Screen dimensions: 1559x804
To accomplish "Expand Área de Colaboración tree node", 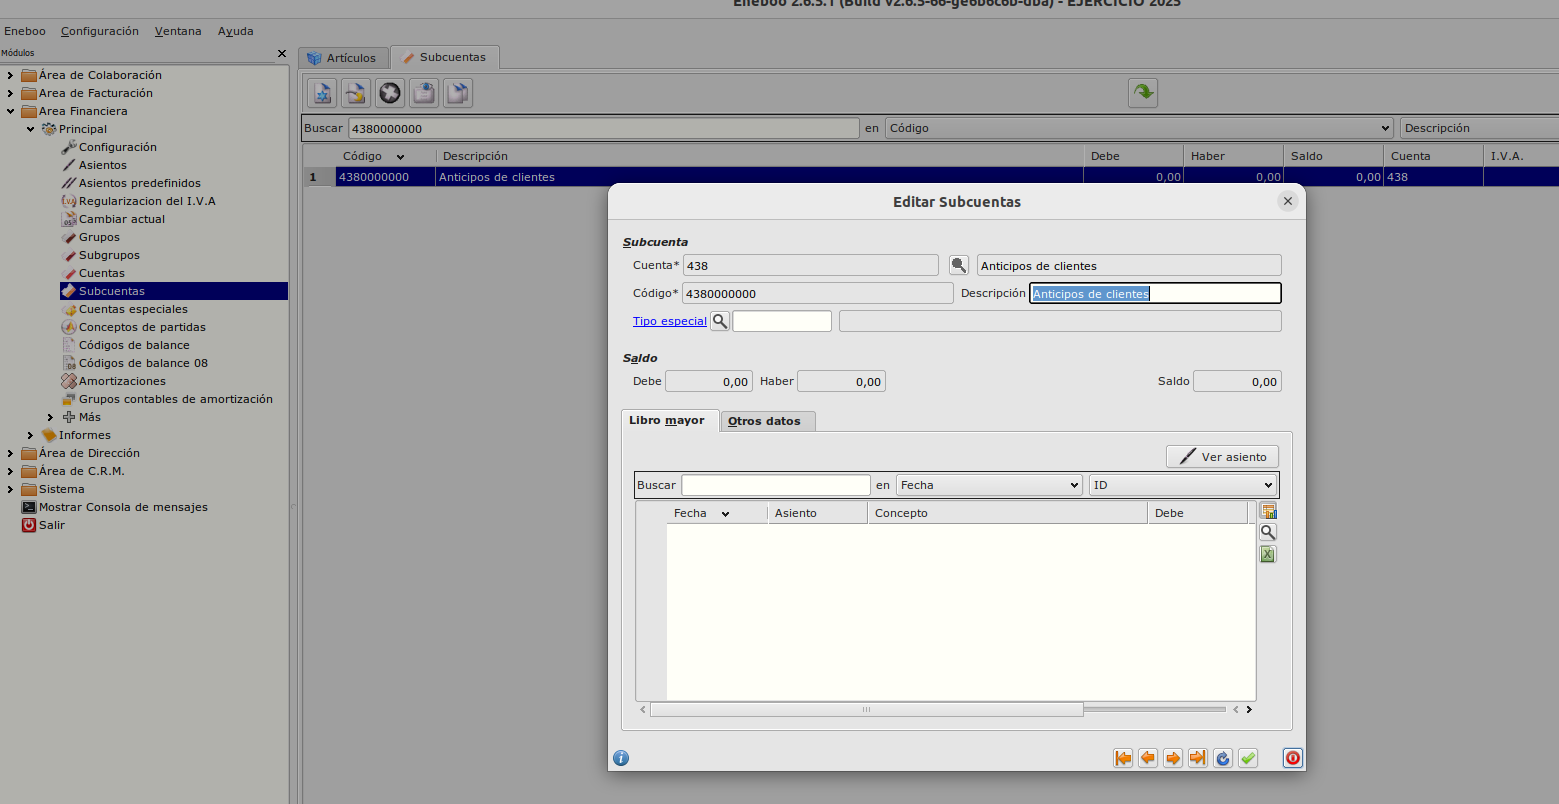I will [10, 75].
